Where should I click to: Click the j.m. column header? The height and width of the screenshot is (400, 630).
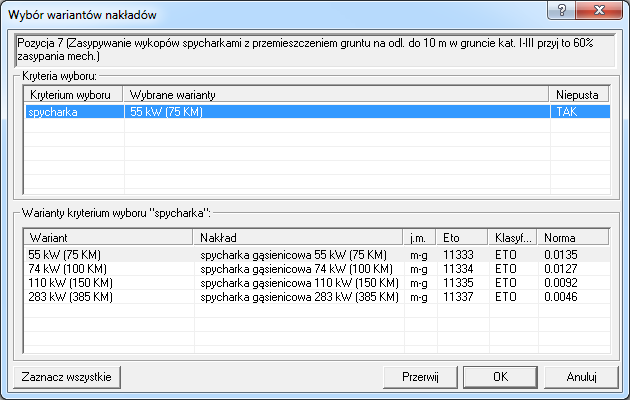coord(421,239)
